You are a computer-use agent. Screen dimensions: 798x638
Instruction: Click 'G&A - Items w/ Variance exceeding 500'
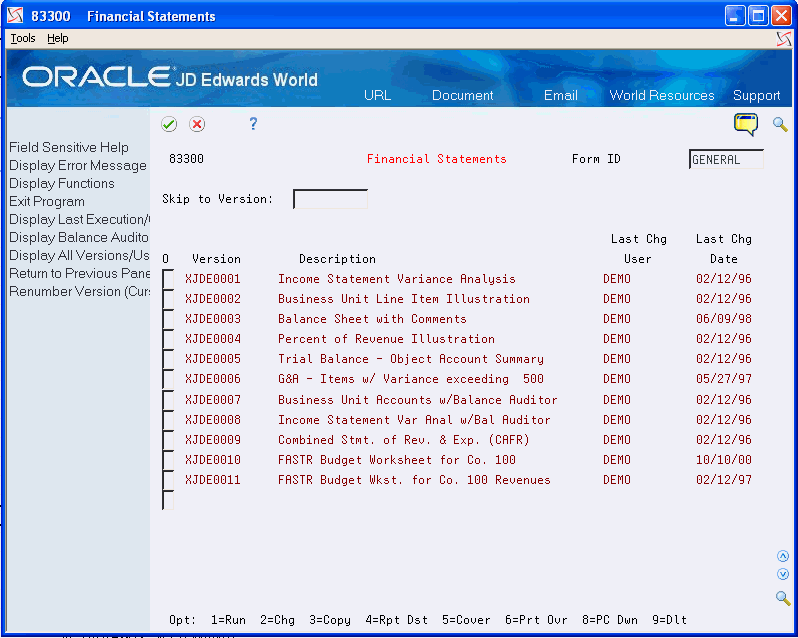pos(411,379)
